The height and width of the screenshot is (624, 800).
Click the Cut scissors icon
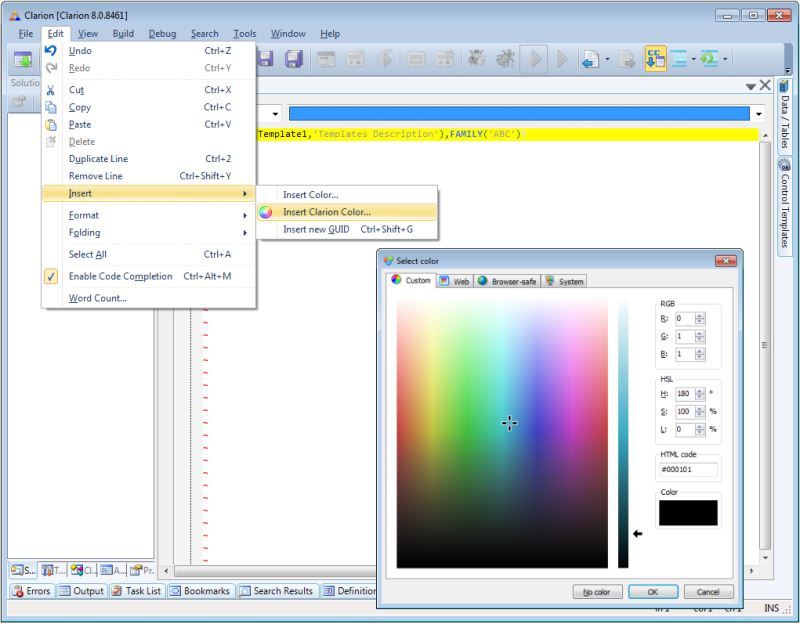coord(51,90)
